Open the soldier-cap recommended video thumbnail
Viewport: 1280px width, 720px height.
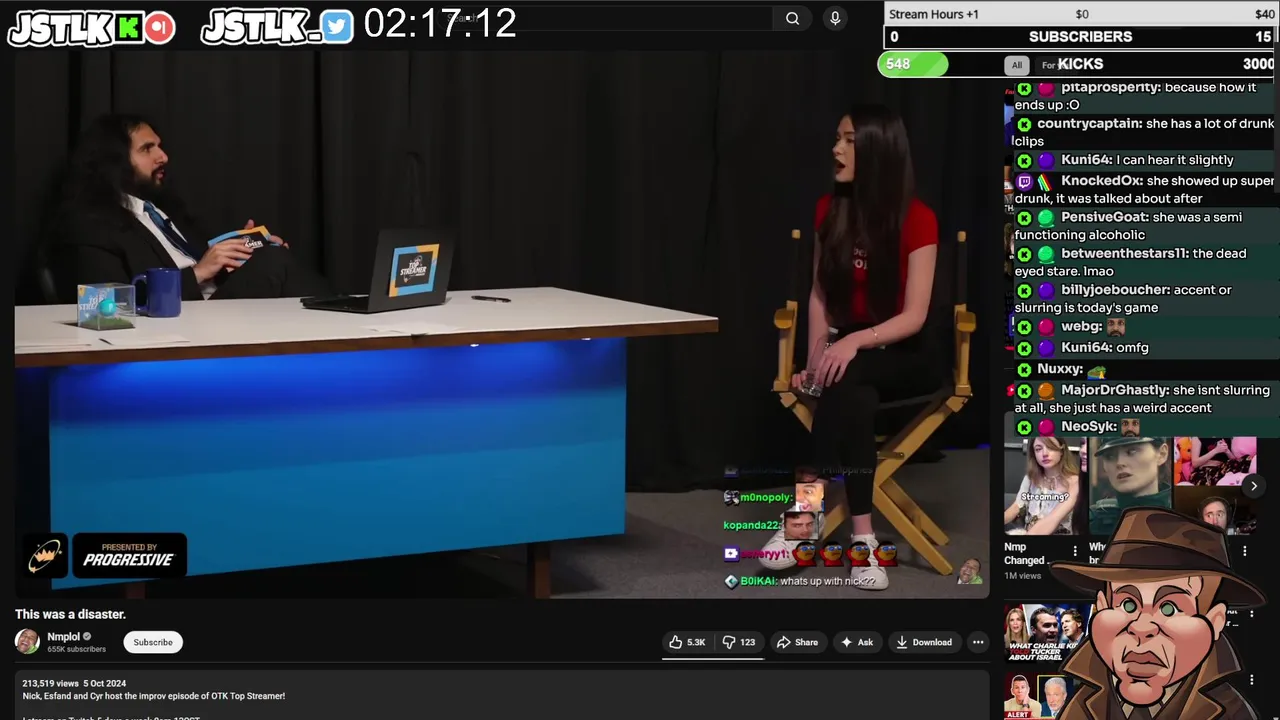1129,485
